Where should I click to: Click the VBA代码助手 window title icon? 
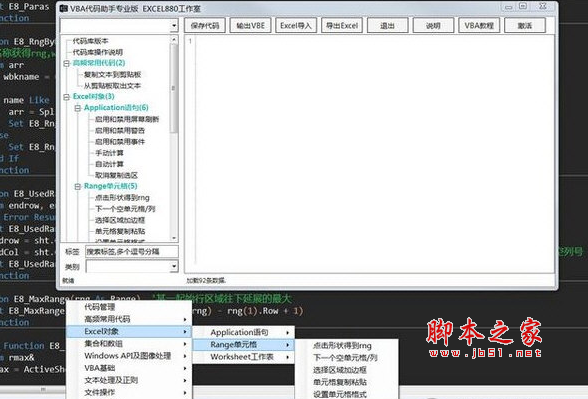(64, 8)
